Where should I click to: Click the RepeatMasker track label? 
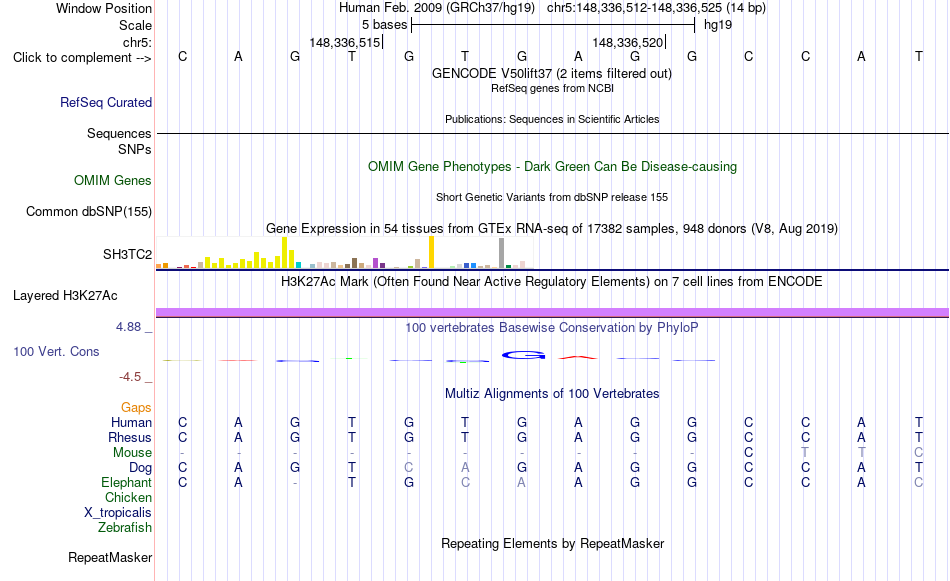110,557
